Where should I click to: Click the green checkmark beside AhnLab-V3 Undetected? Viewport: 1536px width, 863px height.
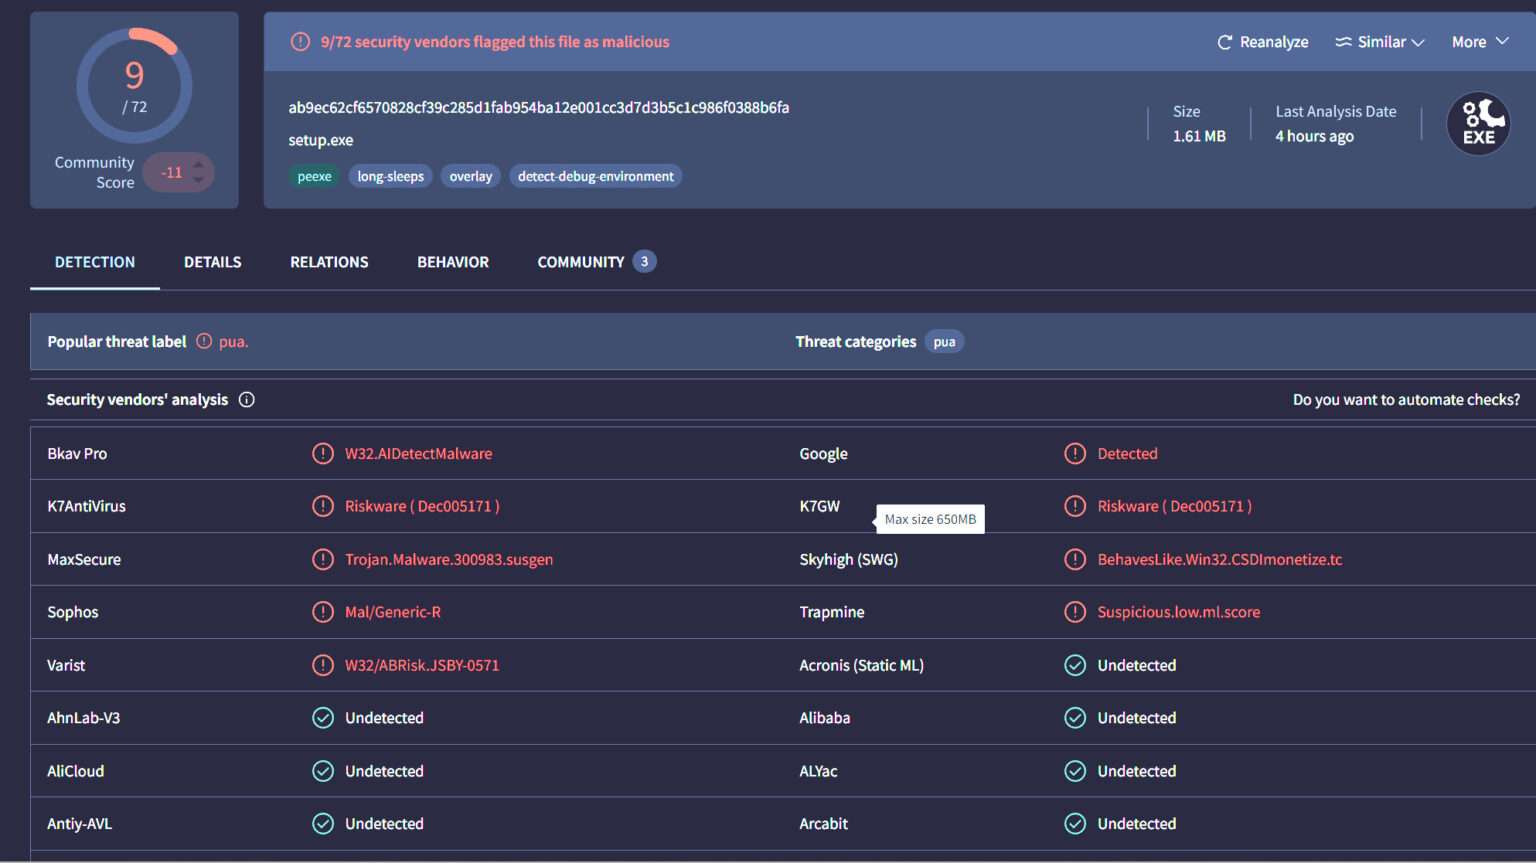(322, 717)
